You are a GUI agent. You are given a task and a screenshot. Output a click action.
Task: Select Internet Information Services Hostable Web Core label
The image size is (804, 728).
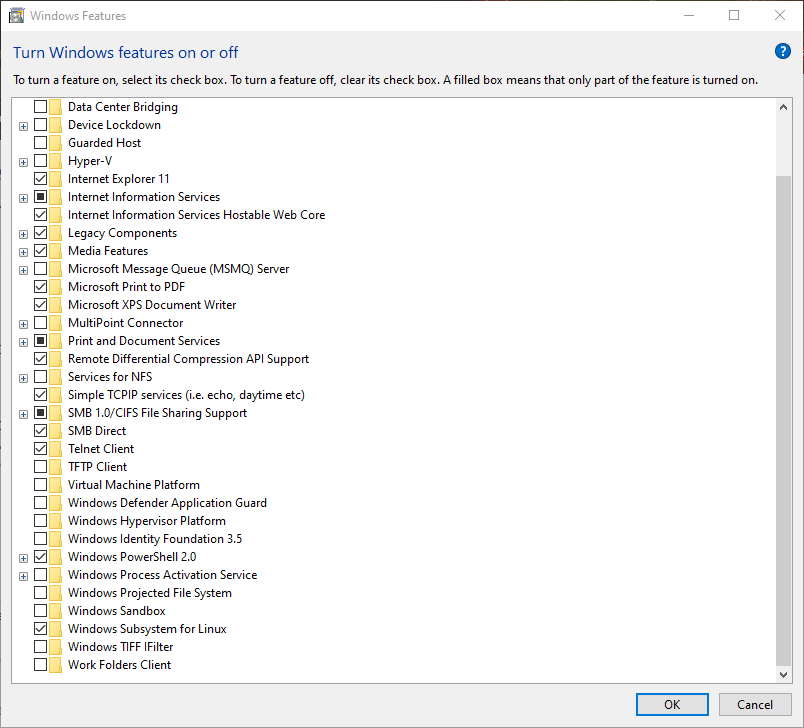tap(196, 215)
